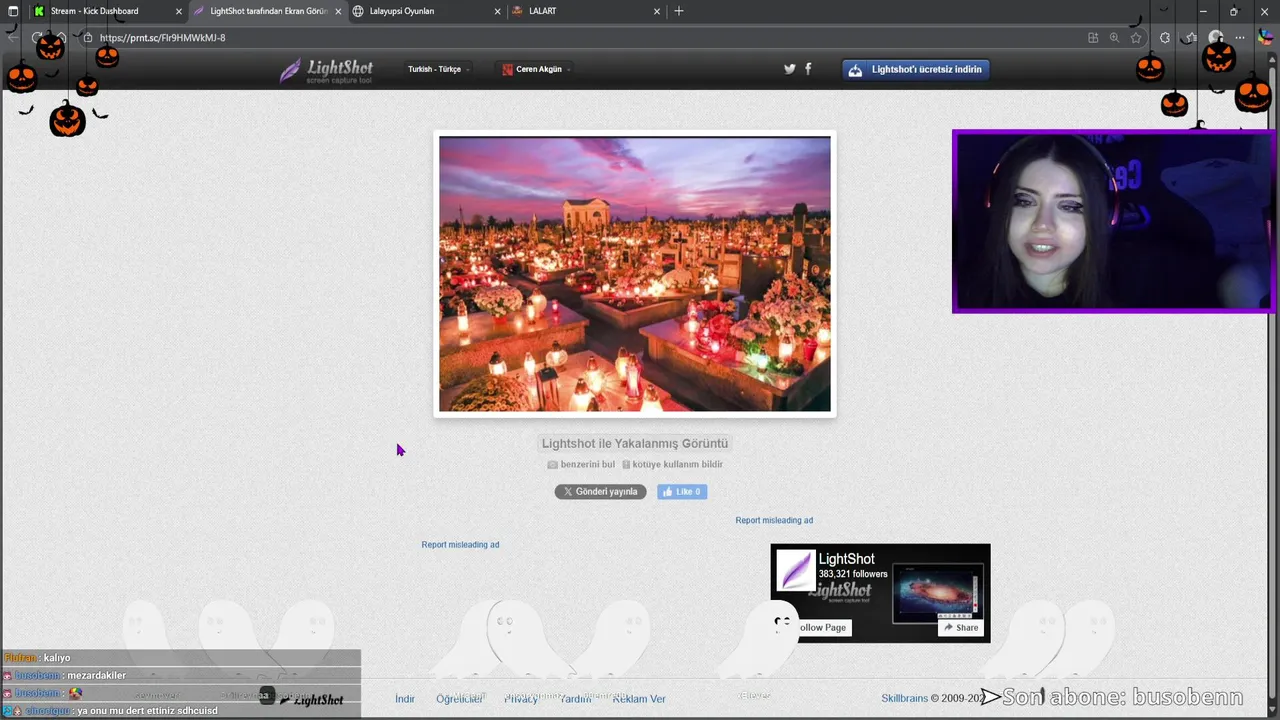Close the LALART tab
This screenshot has width=1280, height=720.
[x=657, y=11]
